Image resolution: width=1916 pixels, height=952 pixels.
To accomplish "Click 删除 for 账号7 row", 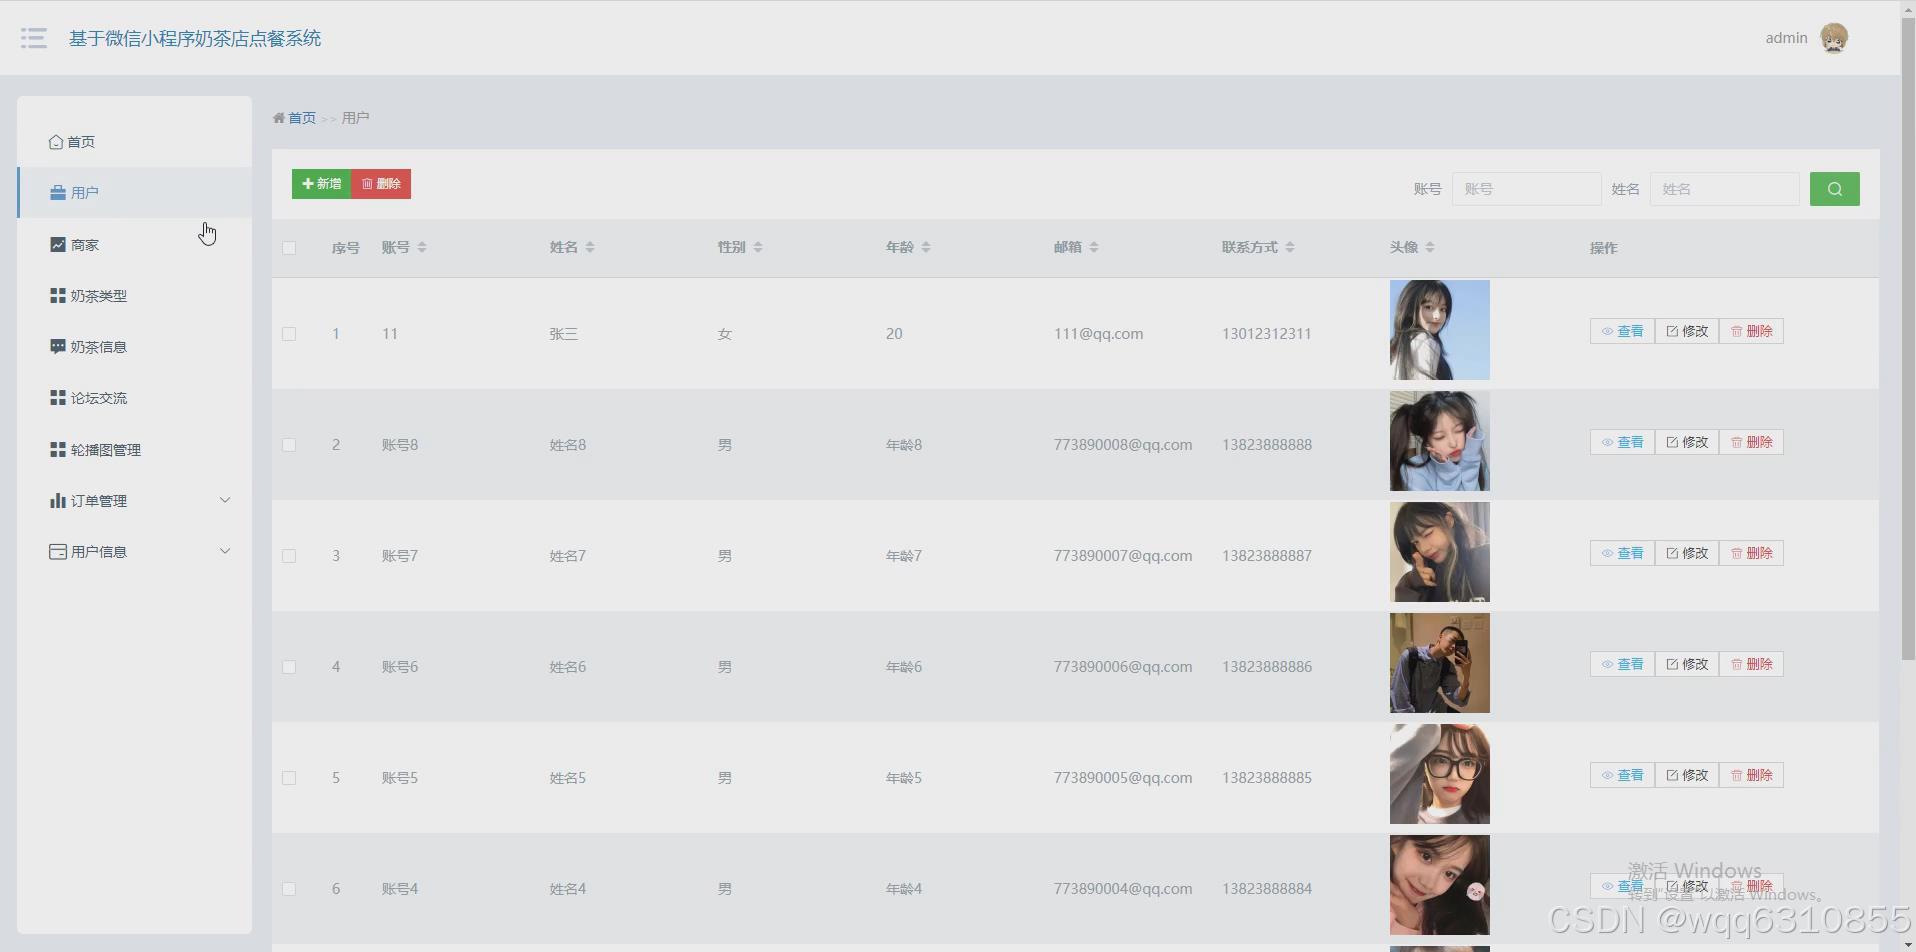I will [x=1751, y=553].
